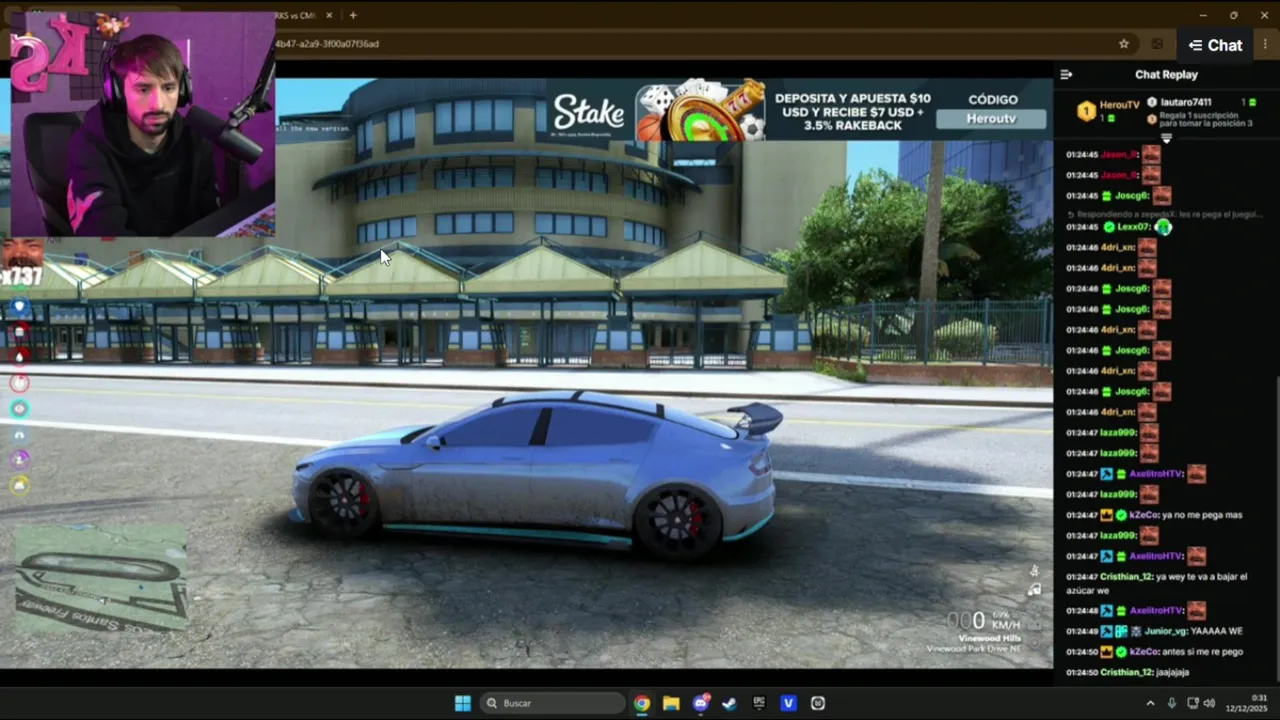Open Steam from the taskbar
The image size is (1280, 720).
[x=730, y=703]
